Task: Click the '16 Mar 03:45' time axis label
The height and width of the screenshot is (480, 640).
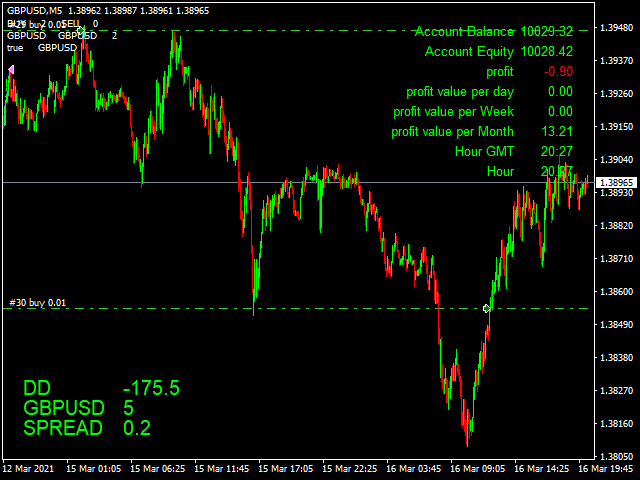Action: [413, 469]
